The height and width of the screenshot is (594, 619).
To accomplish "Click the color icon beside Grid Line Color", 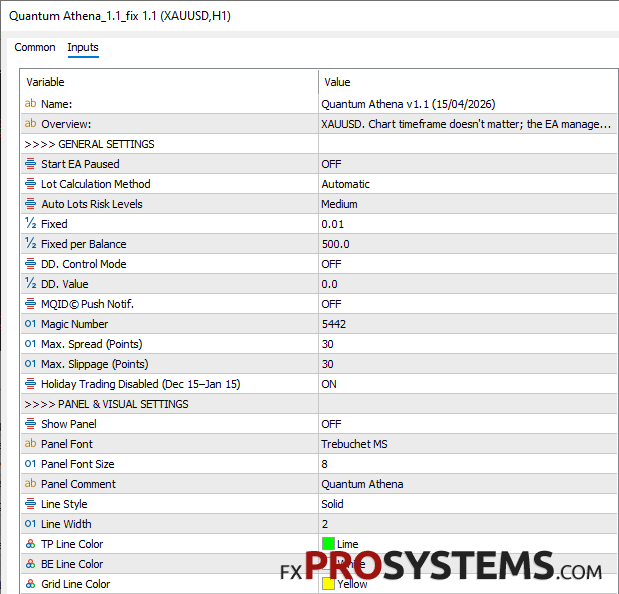I will click(30, 584).
